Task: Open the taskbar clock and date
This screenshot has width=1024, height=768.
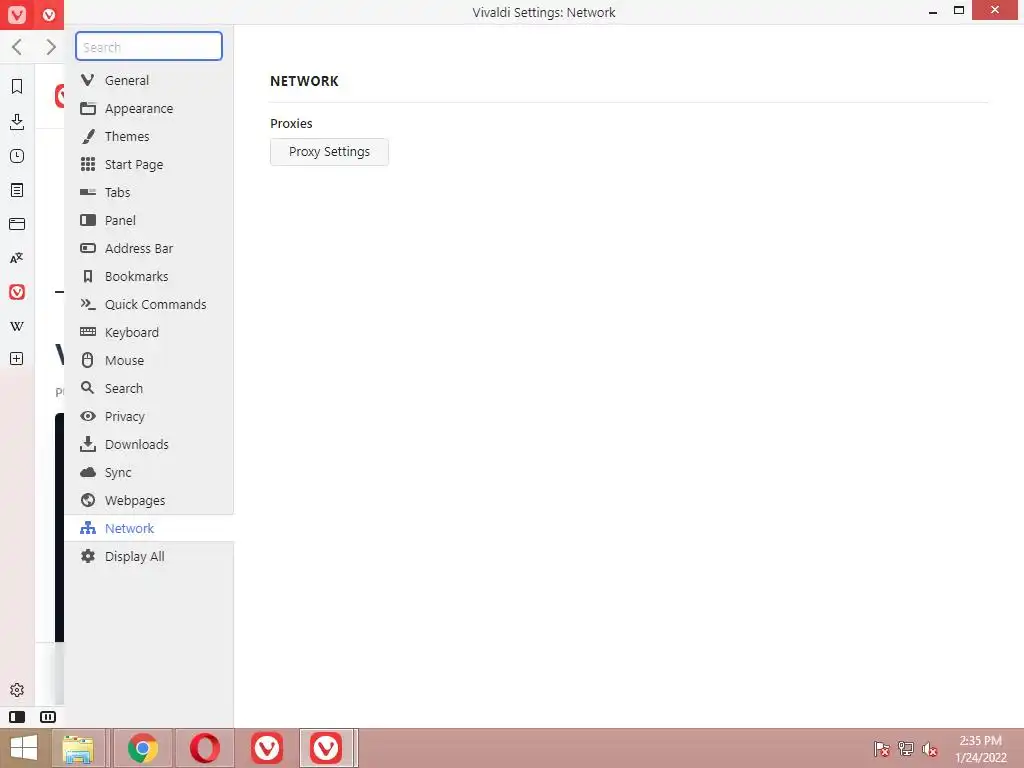Action: pyautogui.click(x=981, y=748)
